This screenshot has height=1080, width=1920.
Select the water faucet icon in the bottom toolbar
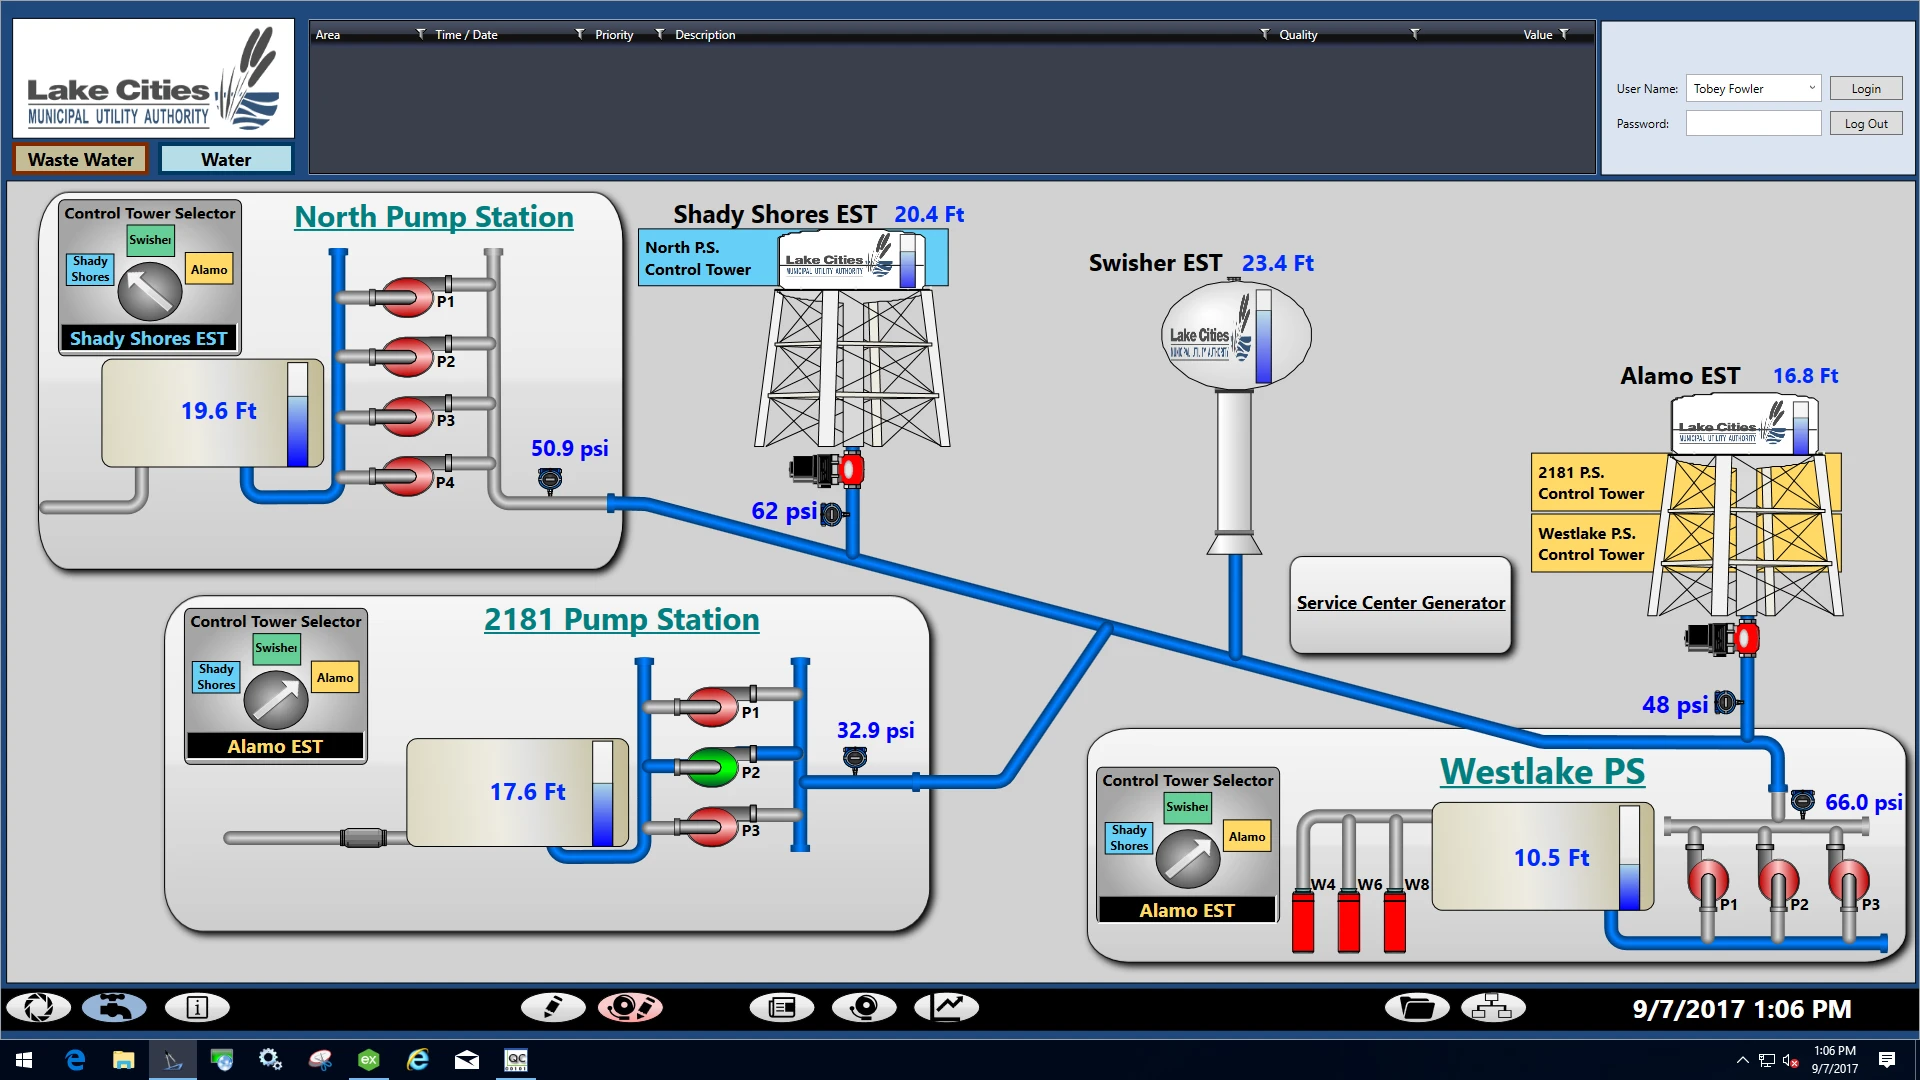coord(114,1007)
